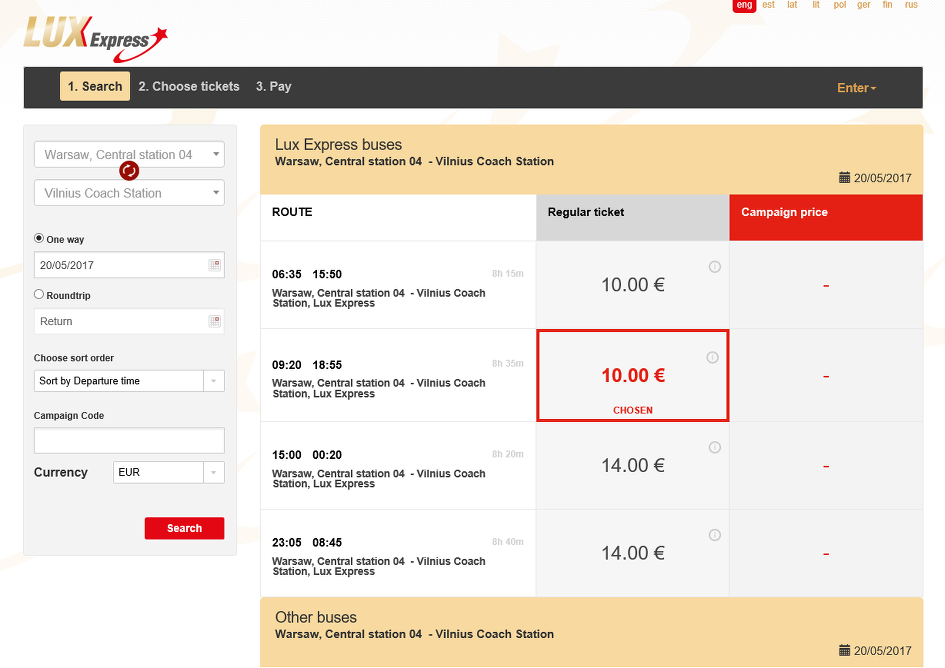Show info for the 06:35 departure ticket
Screen dimensions: 945x668
tap(715, 266)
